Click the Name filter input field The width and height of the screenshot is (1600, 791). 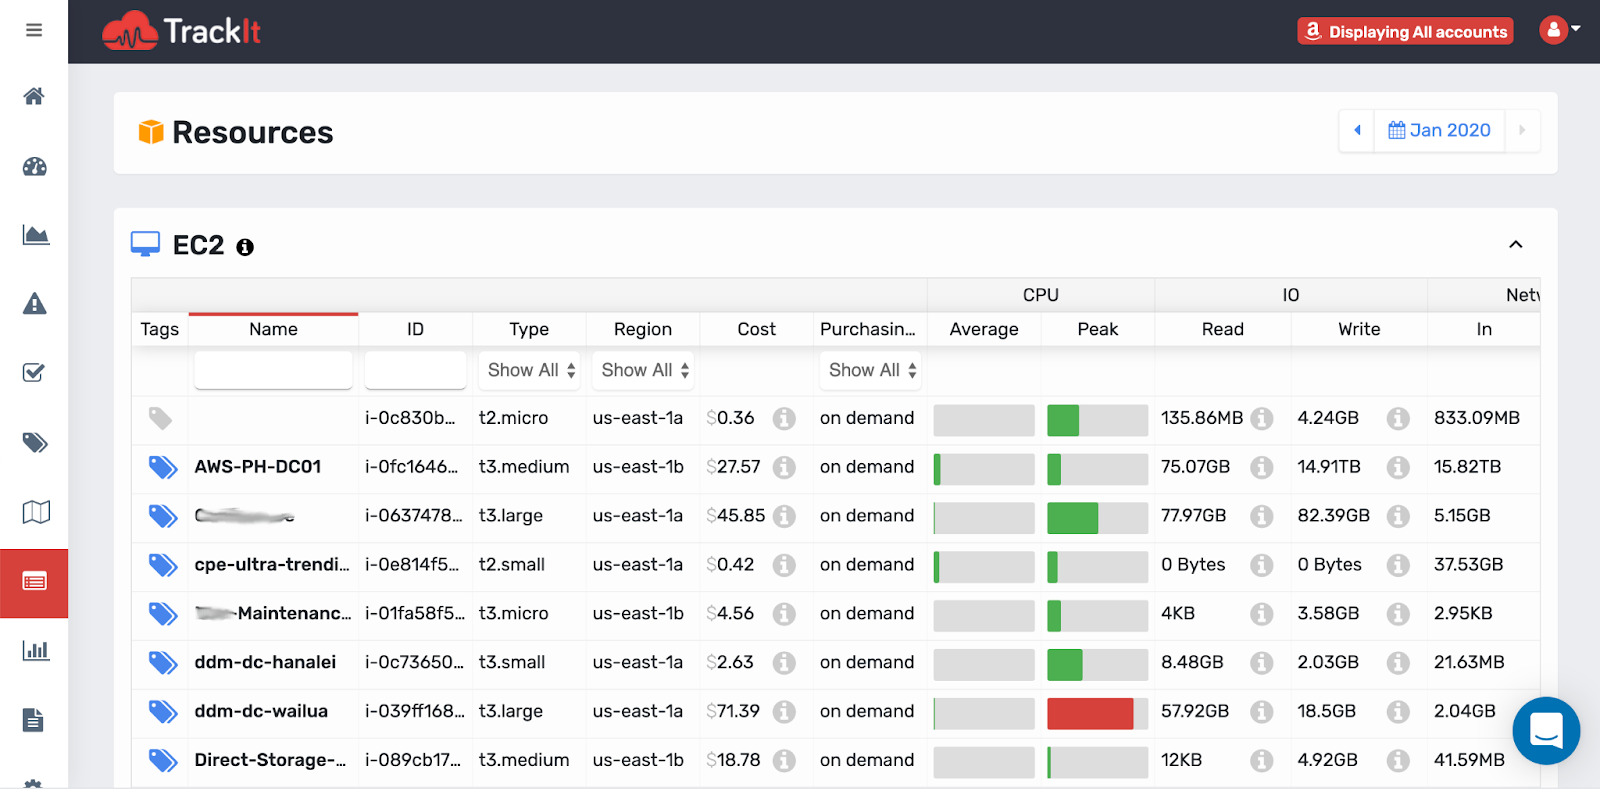click(273, 370)
